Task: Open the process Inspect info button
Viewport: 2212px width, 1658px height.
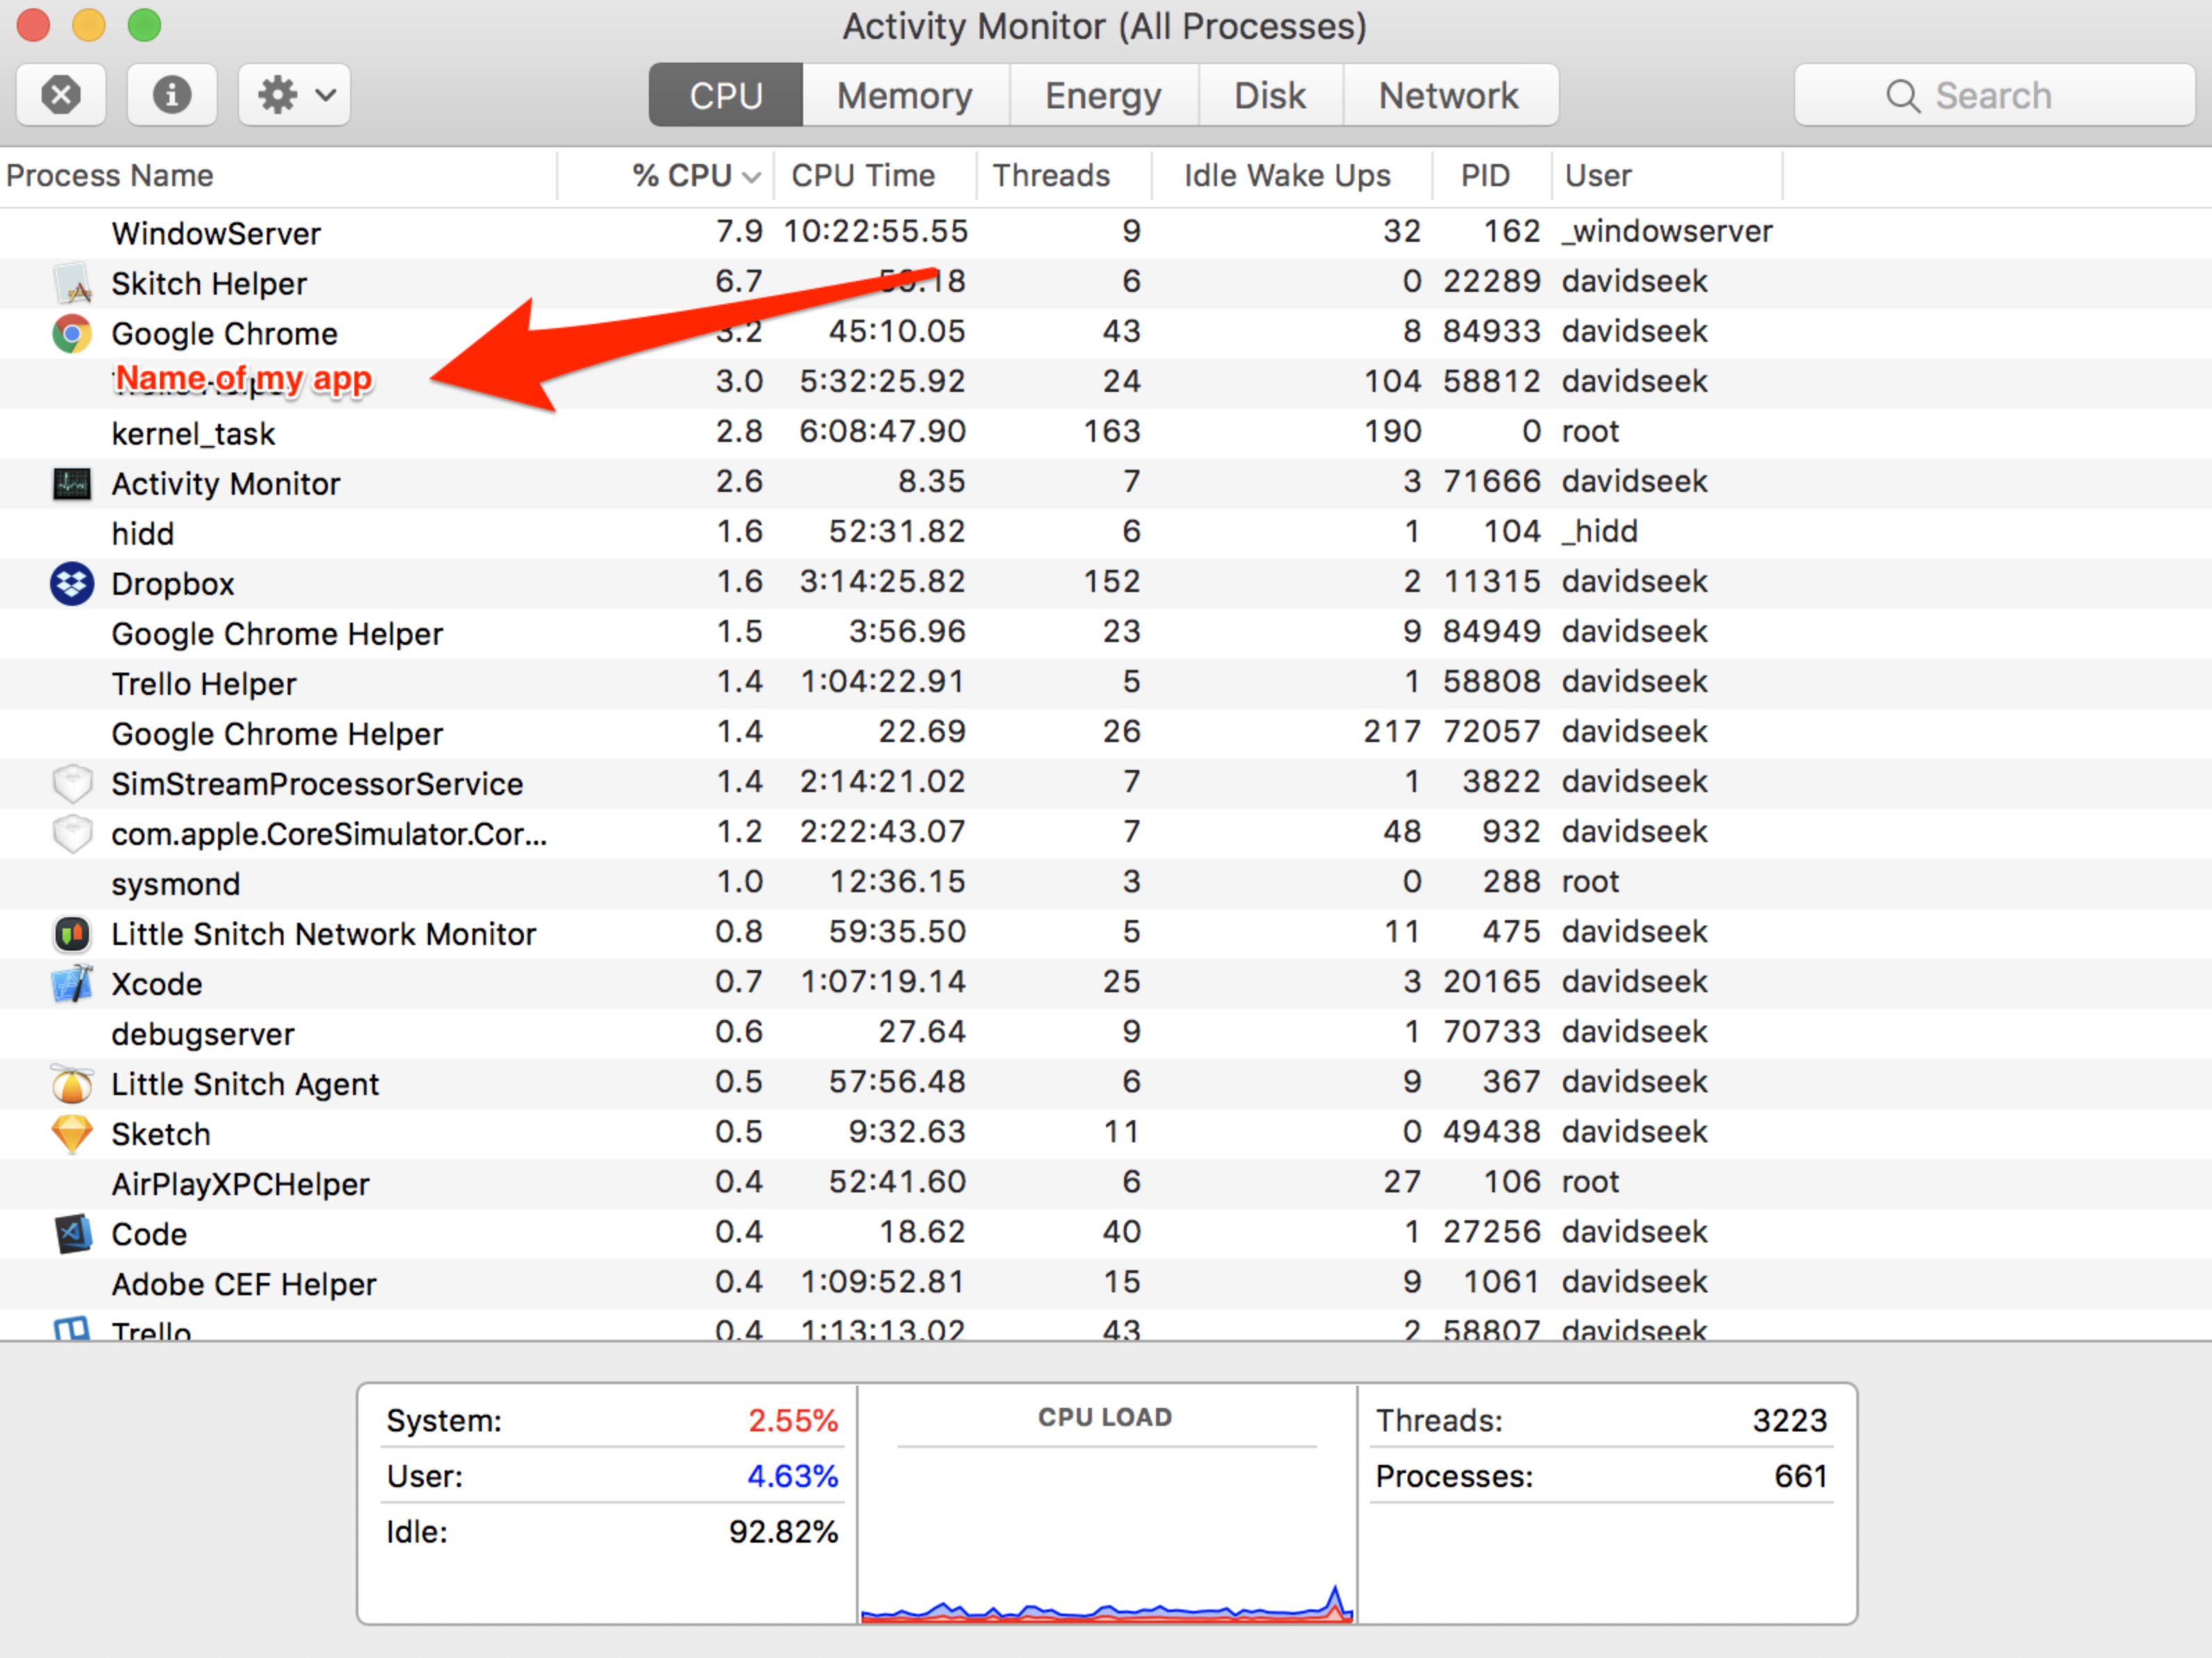Action: coord(172,95)
